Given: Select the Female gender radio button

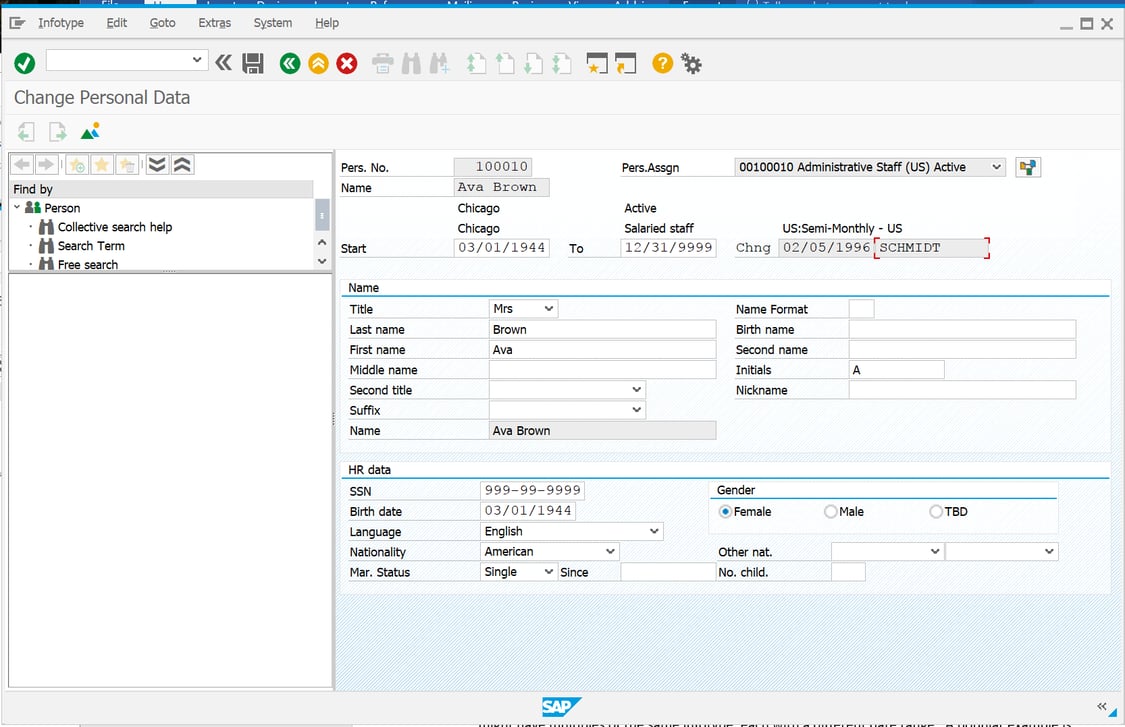Looking at the screenshot, I should (723, 511).
